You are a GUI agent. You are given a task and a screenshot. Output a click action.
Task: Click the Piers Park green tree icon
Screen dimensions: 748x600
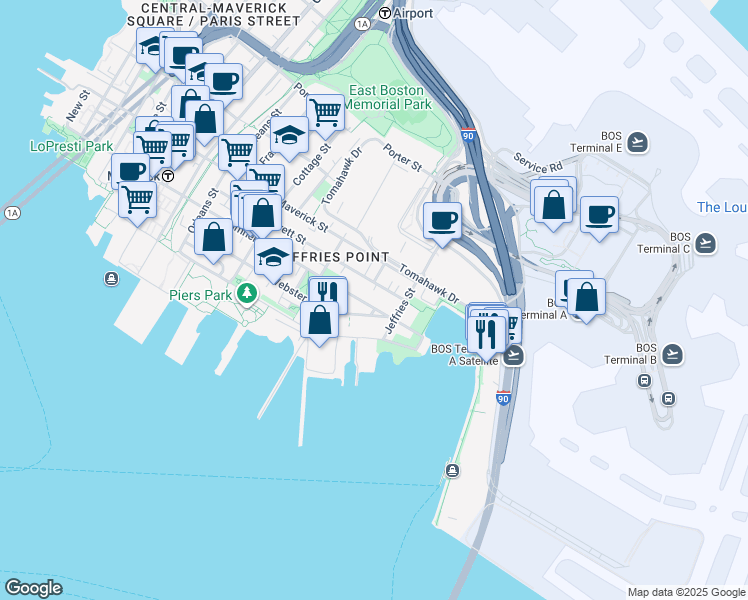[x=247, y=293]
